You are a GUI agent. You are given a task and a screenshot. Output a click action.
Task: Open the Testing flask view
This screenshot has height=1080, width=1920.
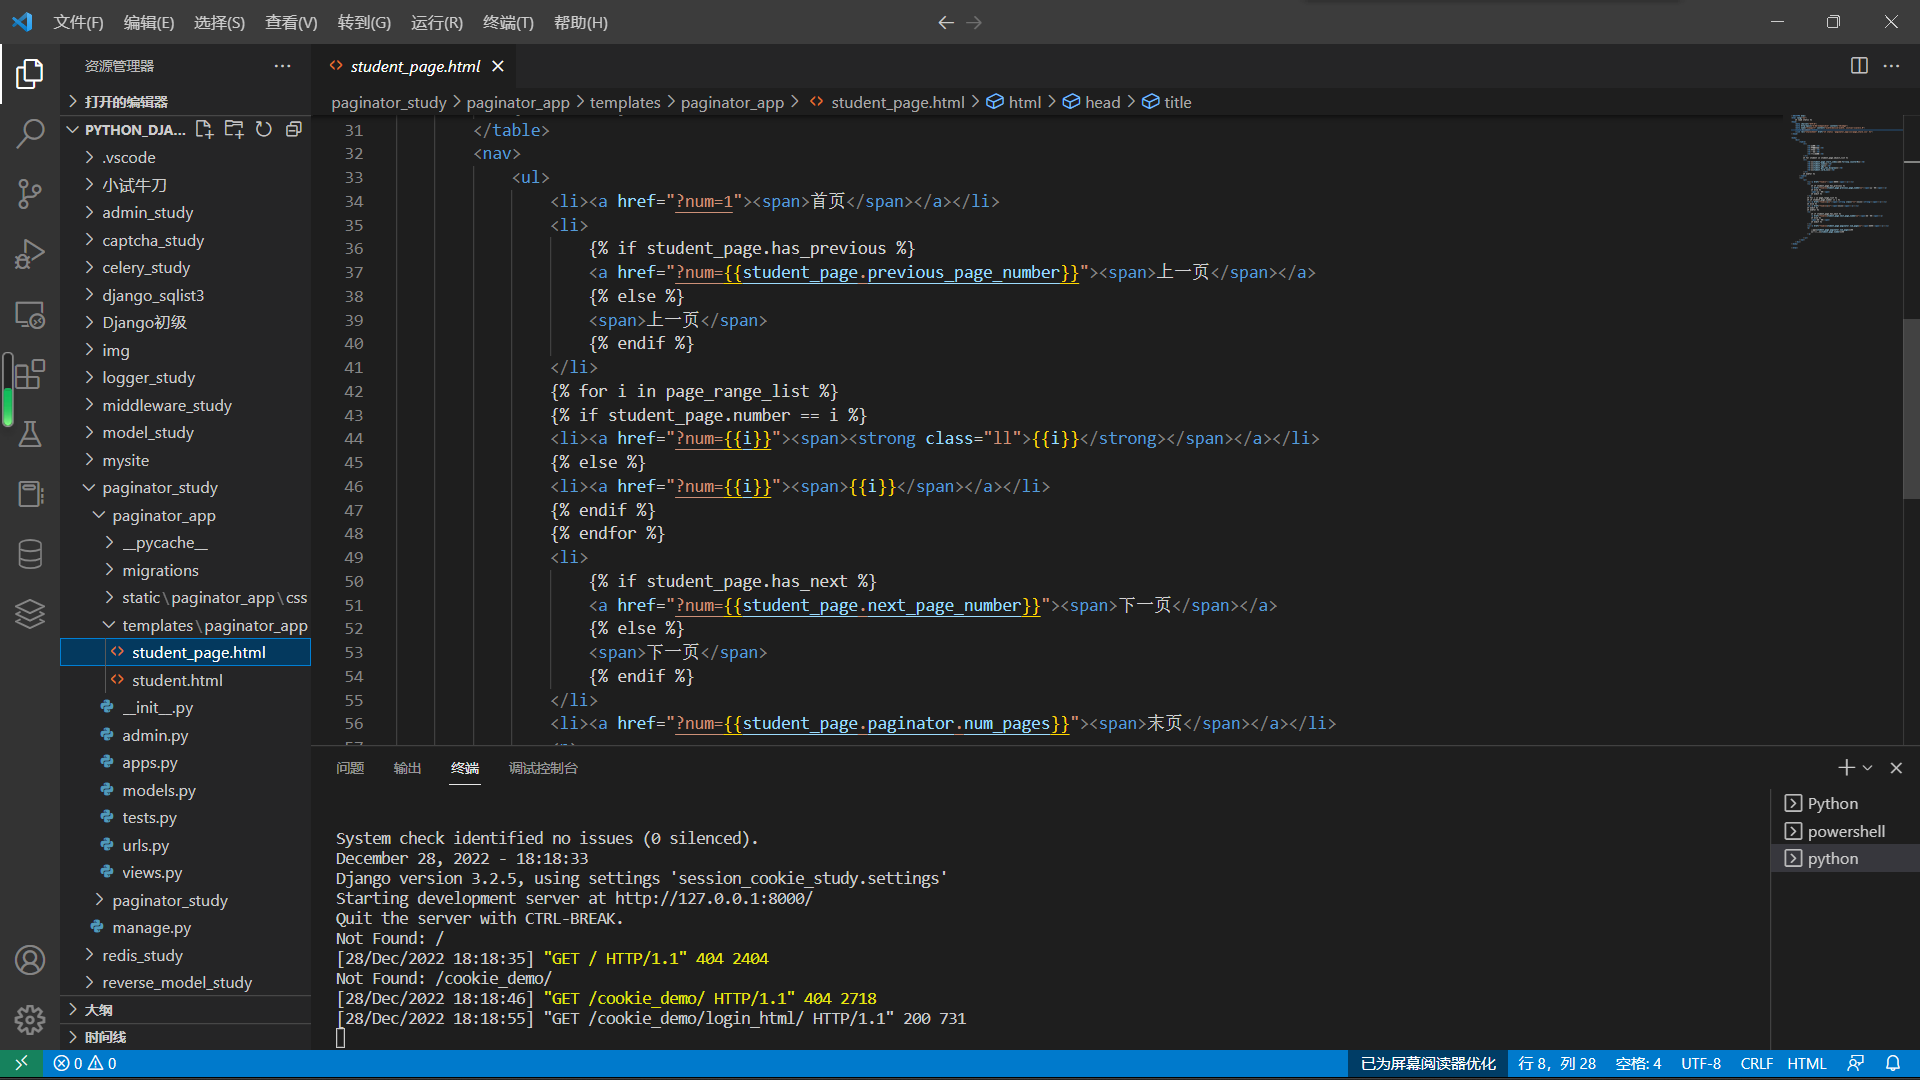coord(30,434)
